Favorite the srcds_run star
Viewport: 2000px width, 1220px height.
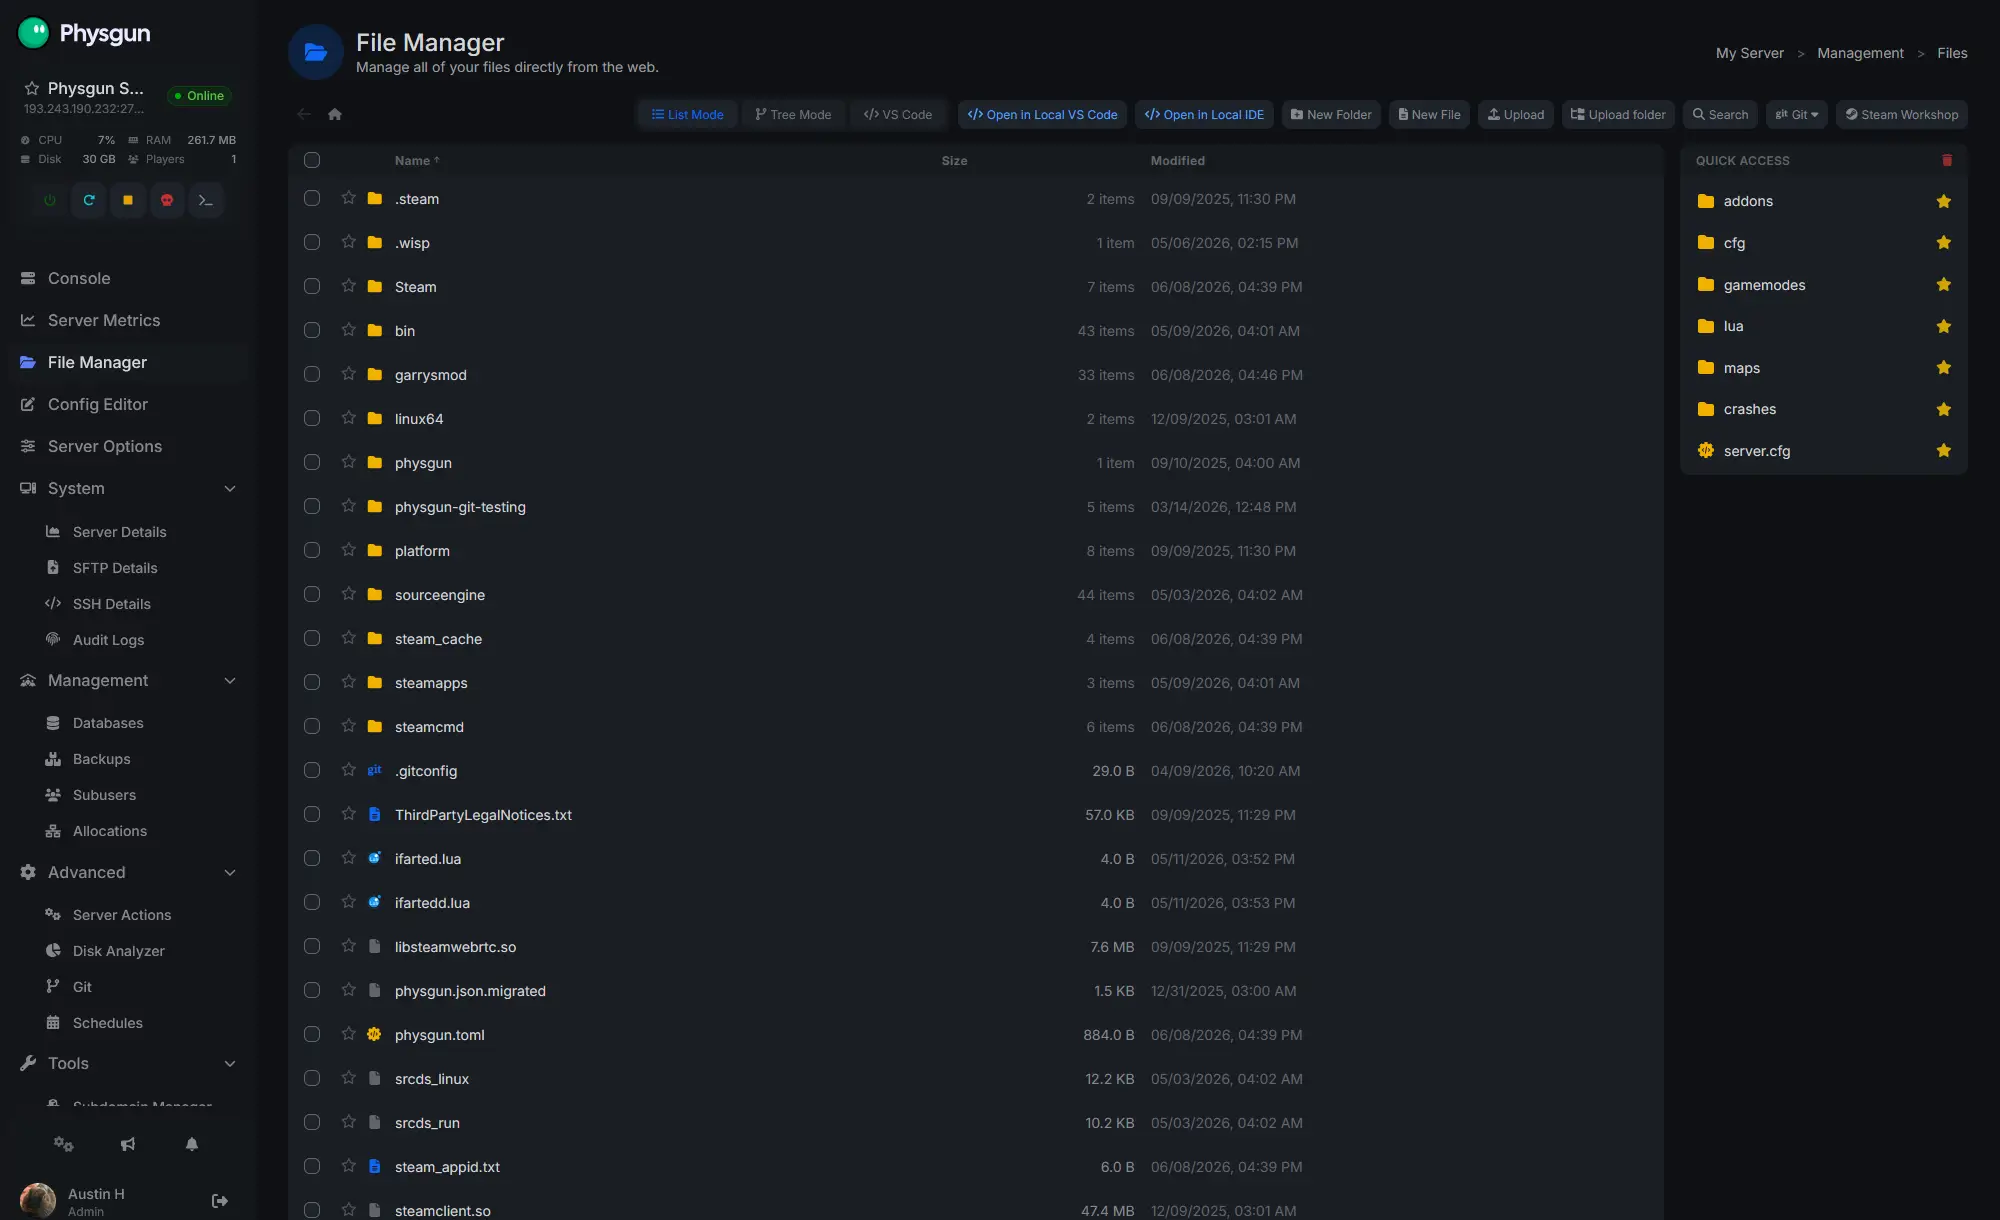tap(348, 1122)
